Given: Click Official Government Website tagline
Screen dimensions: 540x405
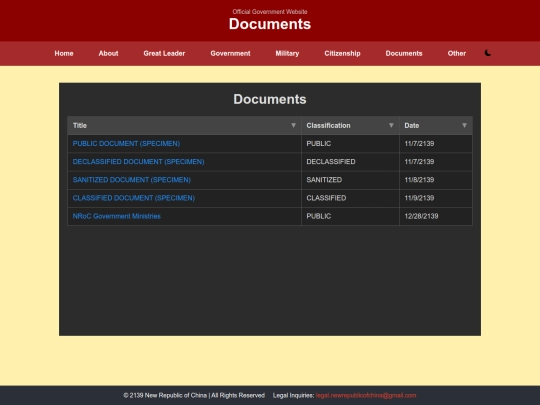Looking at the screenshot, I should coord(270,12).
